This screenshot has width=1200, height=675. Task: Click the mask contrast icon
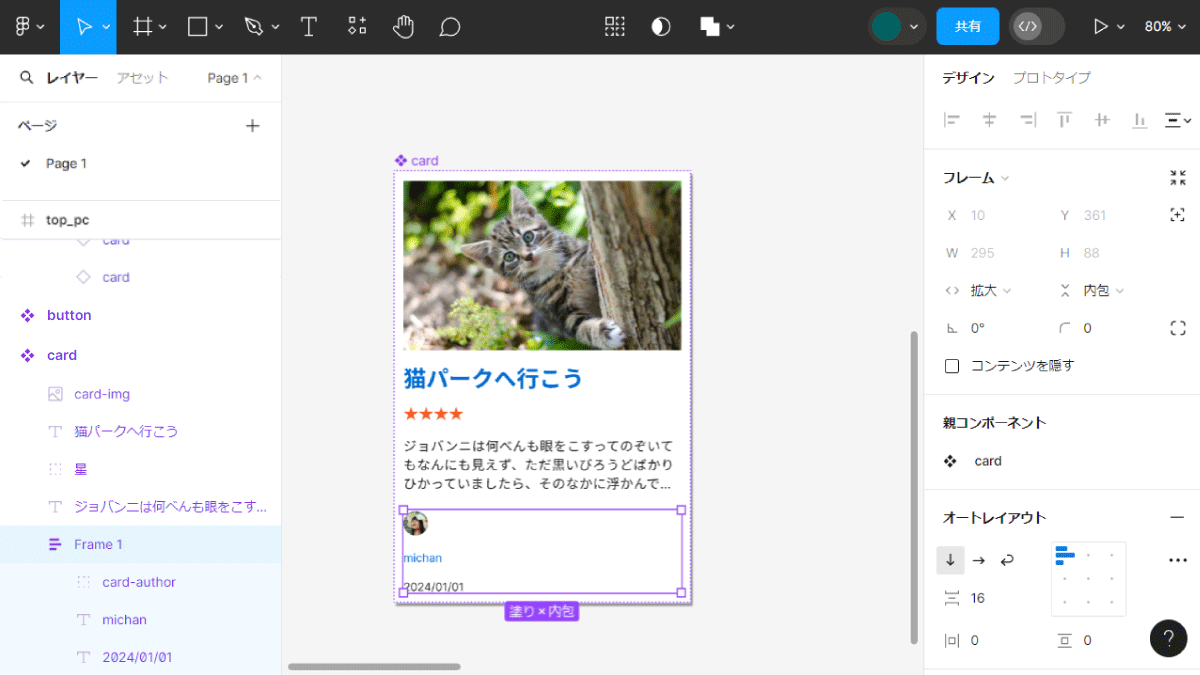coord(661,27)
